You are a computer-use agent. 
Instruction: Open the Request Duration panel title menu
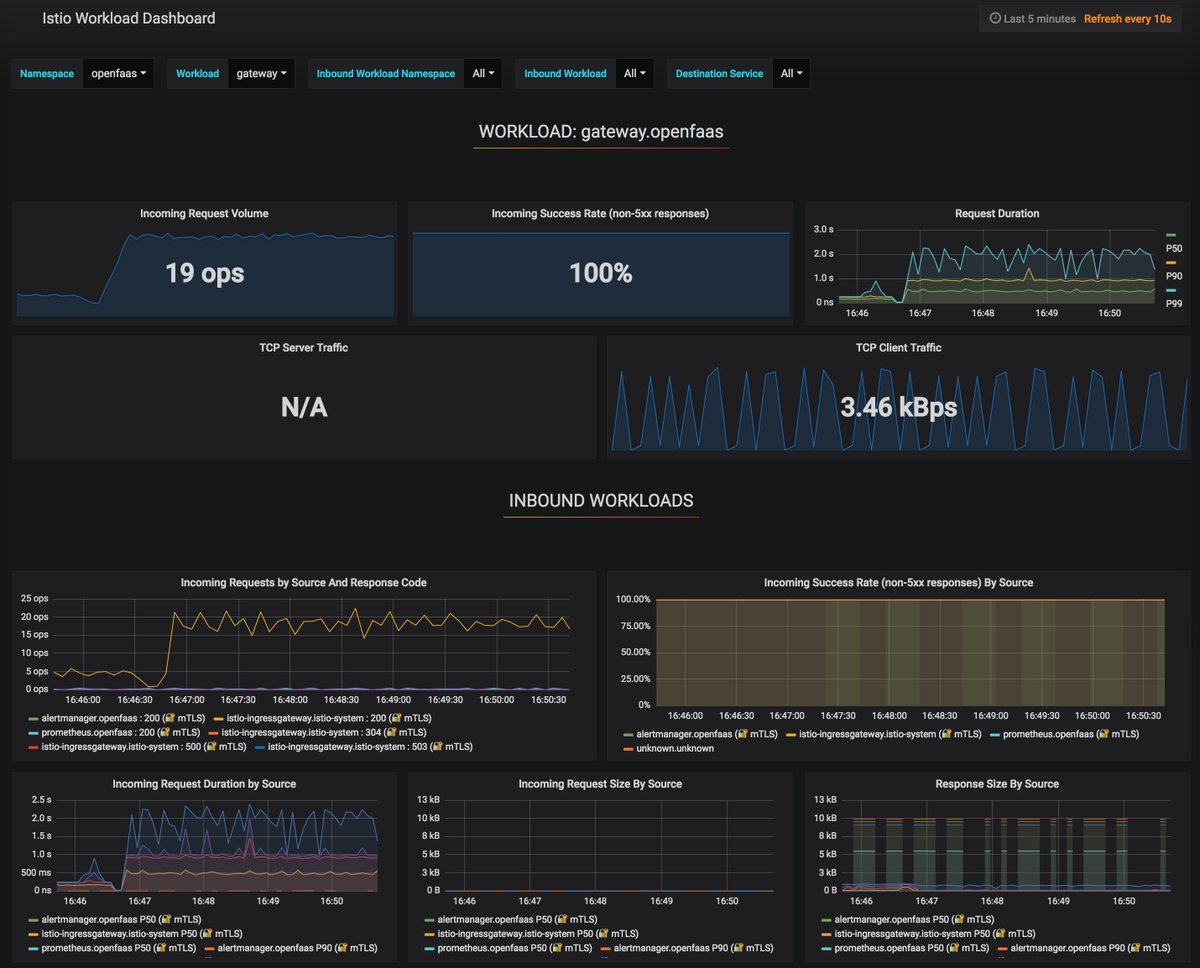pos(997,213)
